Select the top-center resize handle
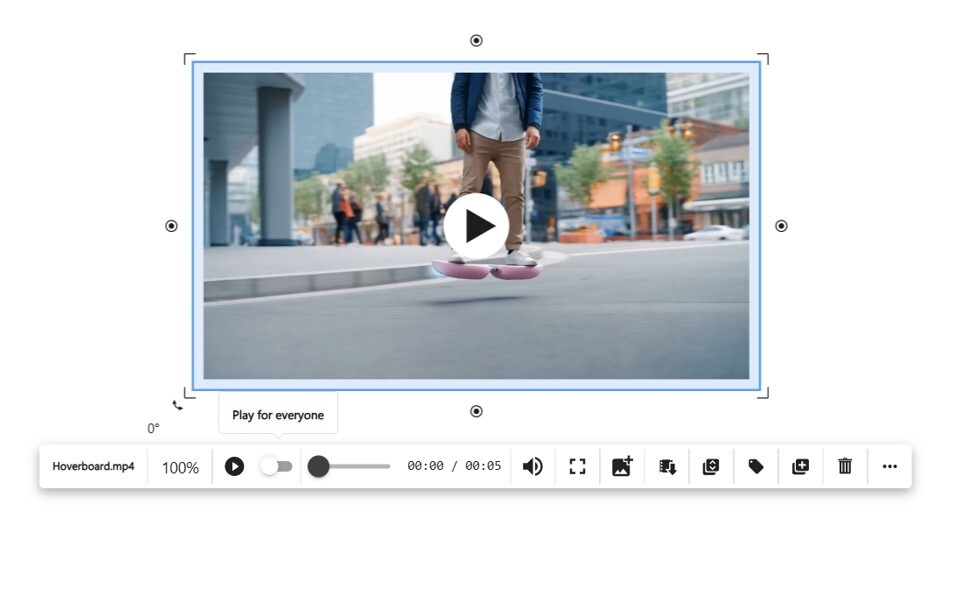 477,40
